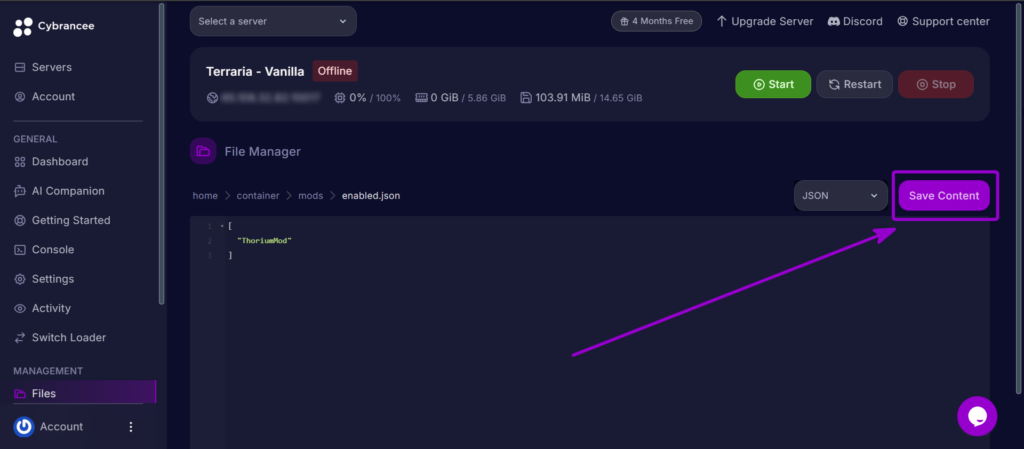
Task: Click Save Content
Action: 944,196
